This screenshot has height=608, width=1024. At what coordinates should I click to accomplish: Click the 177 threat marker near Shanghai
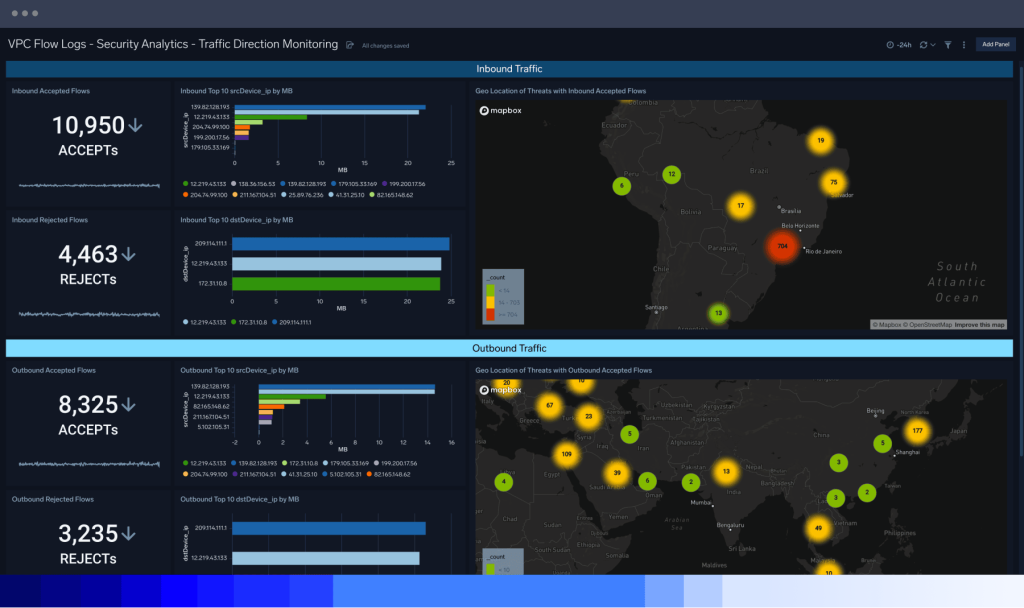click(x=917, y=430)
